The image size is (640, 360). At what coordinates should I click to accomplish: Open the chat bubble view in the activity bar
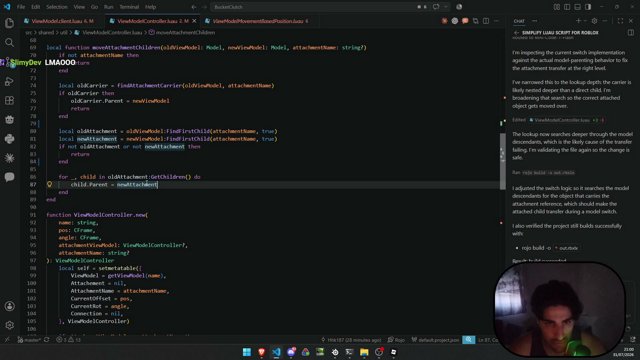9,177
